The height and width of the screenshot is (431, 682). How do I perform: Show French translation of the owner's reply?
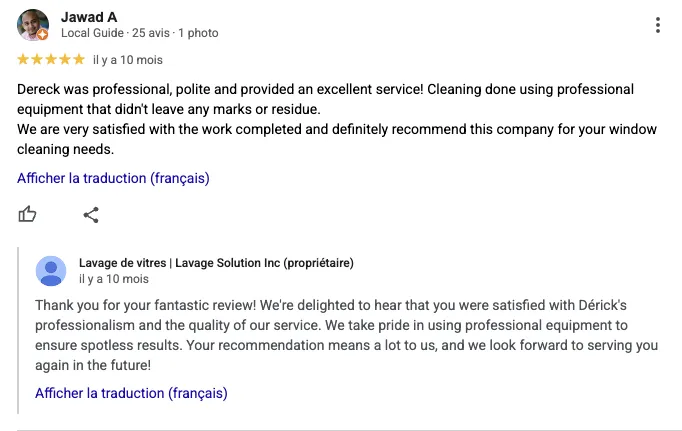pos(131,393)
